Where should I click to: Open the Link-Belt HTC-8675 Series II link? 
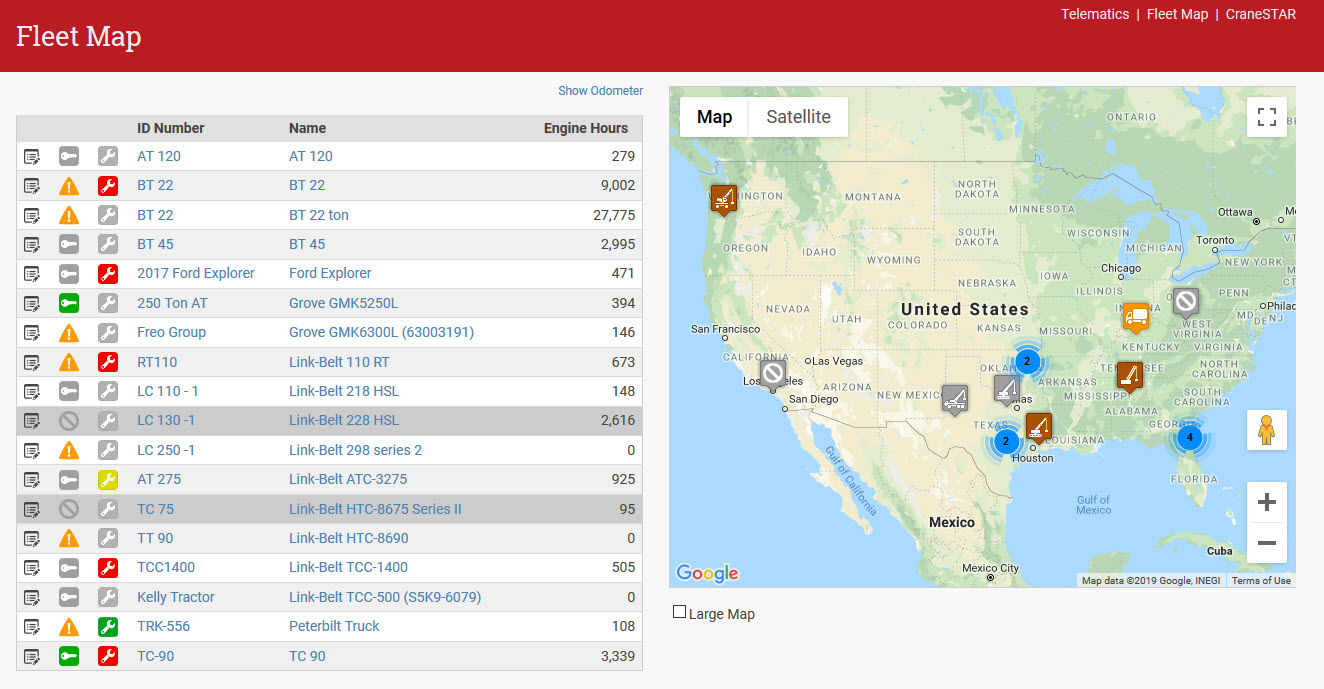click(375, 509)
